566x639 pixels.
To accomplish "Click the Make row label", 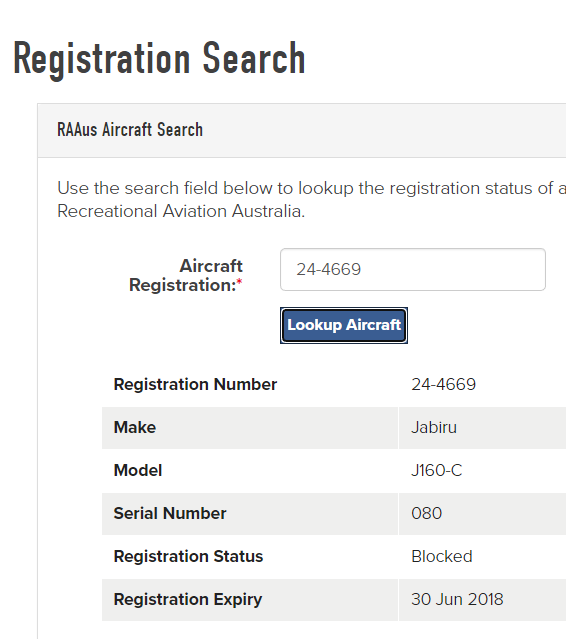I will click(135, 427).
